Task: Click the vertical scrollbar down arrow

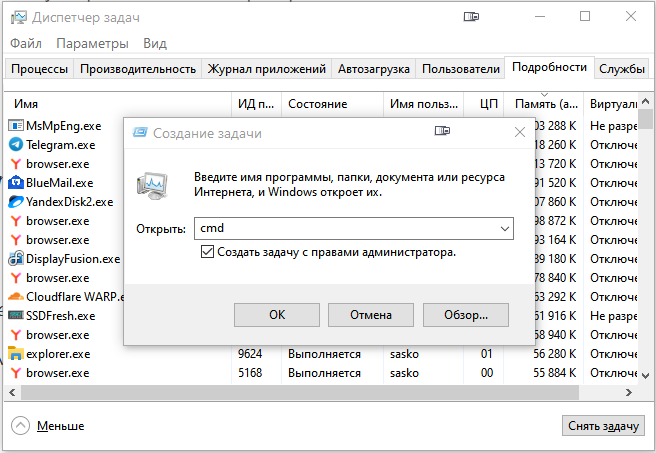Action: pos(645,376)
